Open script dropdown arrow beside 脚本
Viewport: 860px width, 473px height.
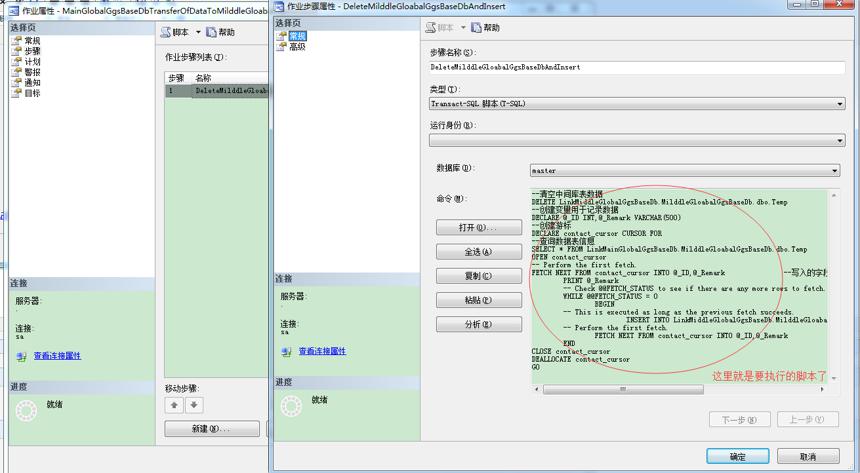198,32
